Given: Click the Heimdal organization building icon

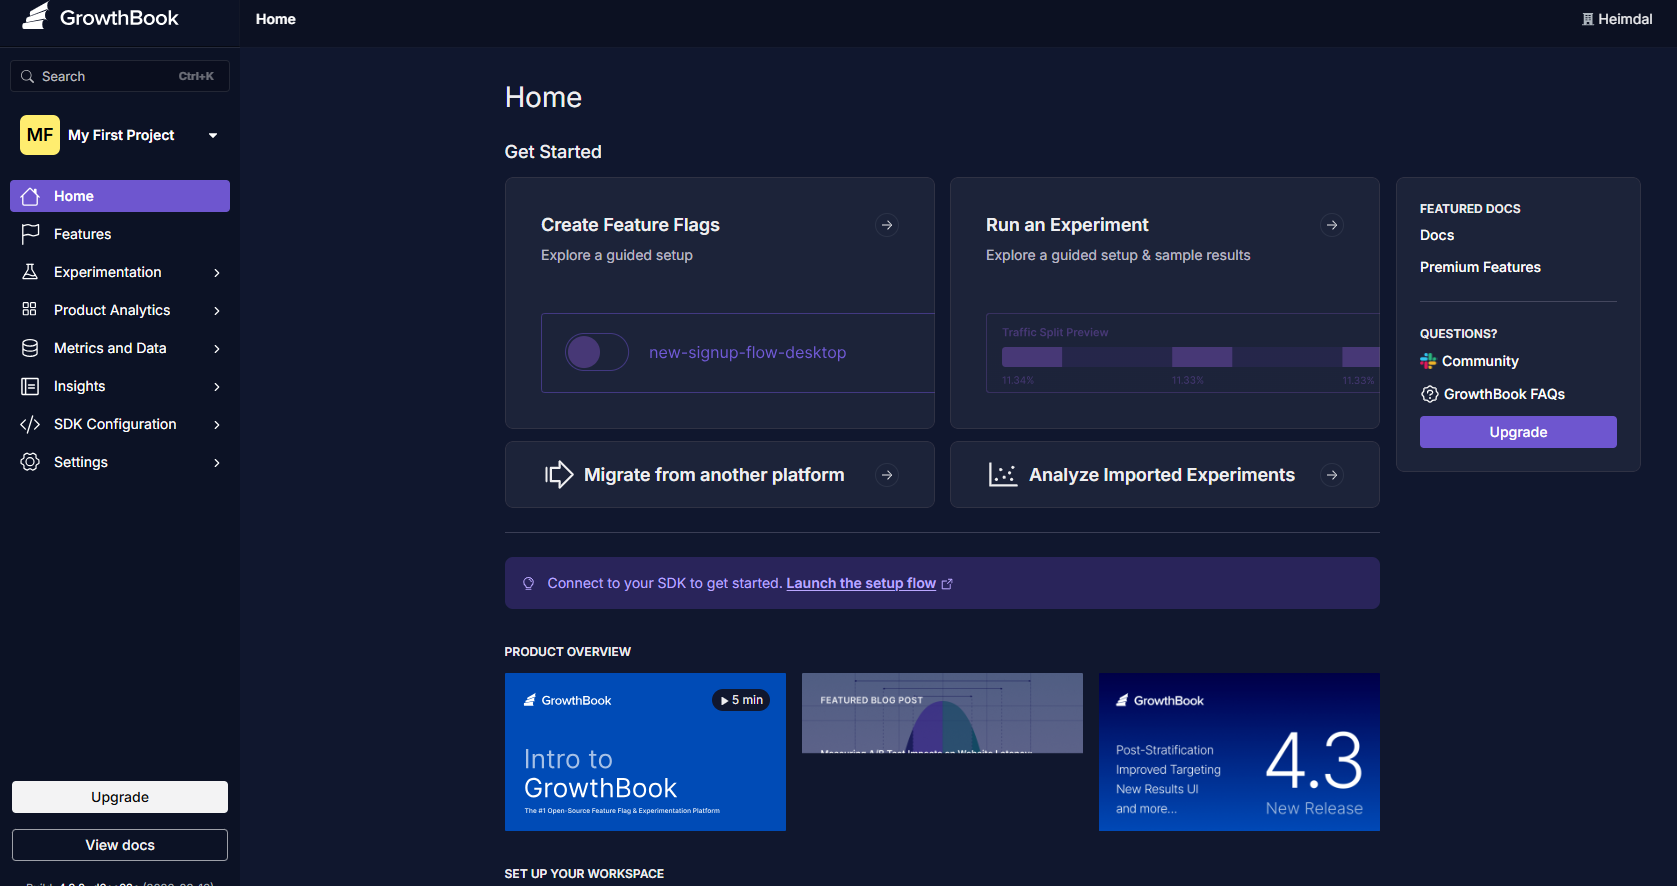Looking at the screenshot, I should click(x=1588, y=19).
